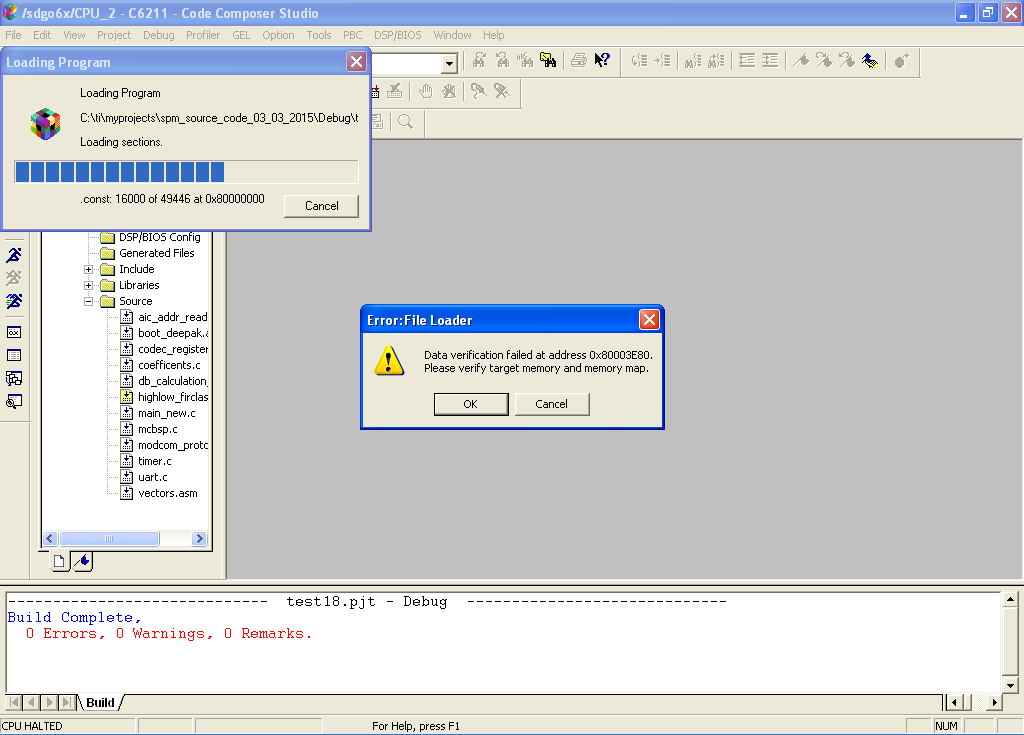Click the 'Build Complete,' text in output
1024x735 pixels.
(74, 617)
